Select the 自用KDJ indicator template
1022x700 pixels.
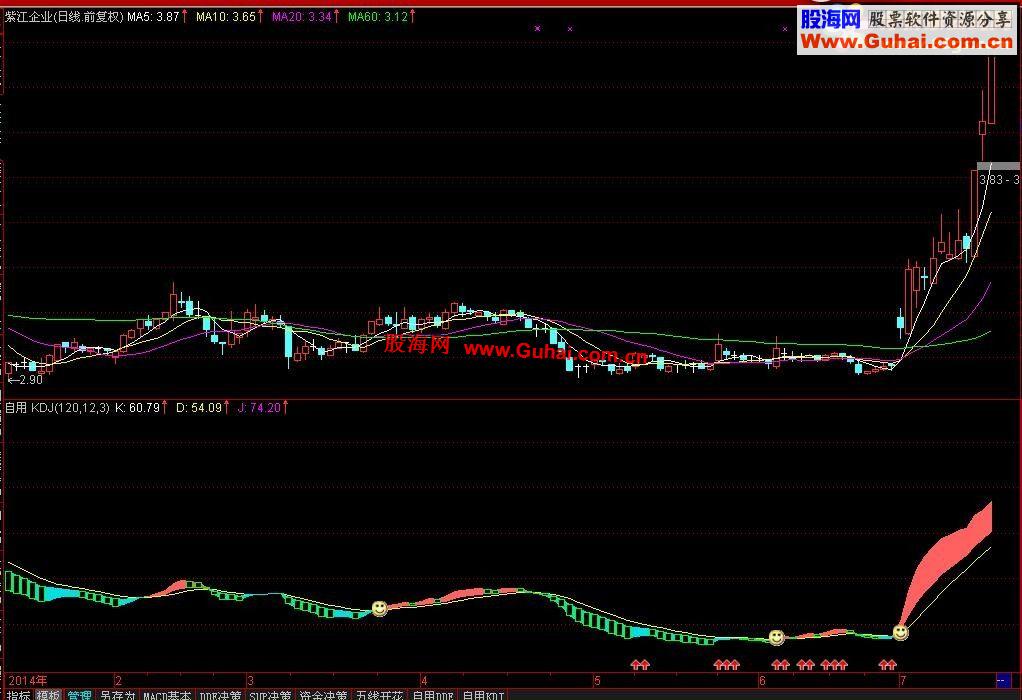click(x=484, y=695)
